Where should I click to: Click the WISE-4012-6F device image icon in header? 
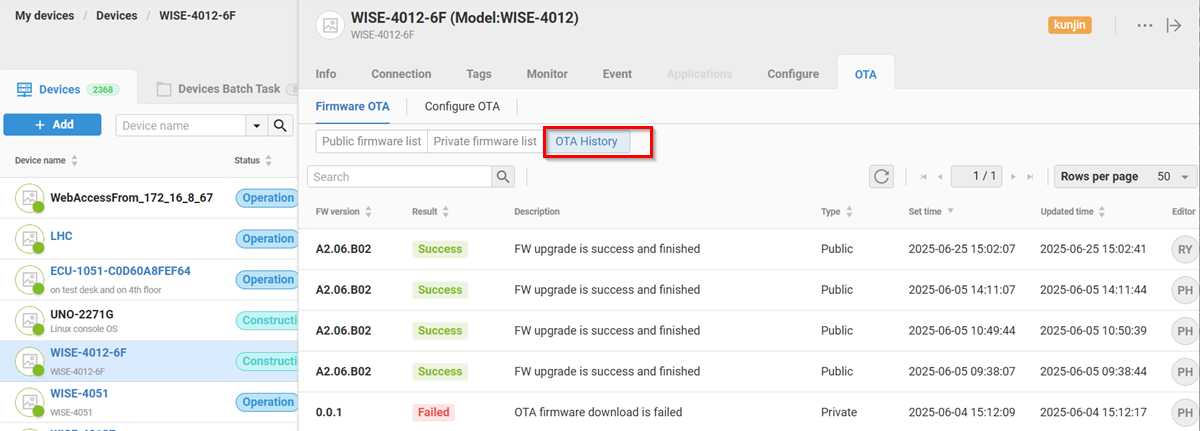click(x=329, y=26)
